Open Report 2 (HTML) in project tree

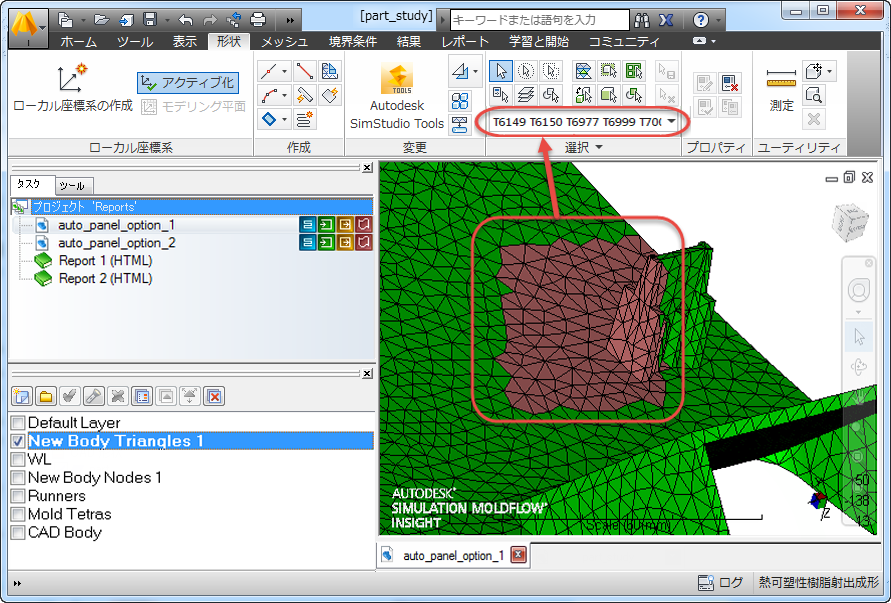point(105,278)
